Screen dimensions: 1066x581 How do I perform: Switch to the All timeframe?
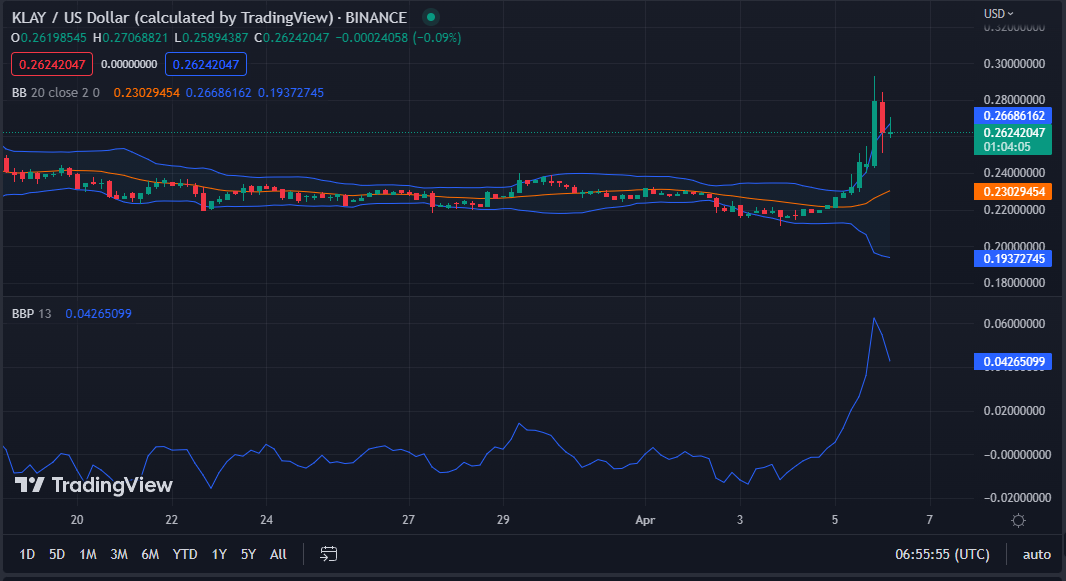point(278,553)
